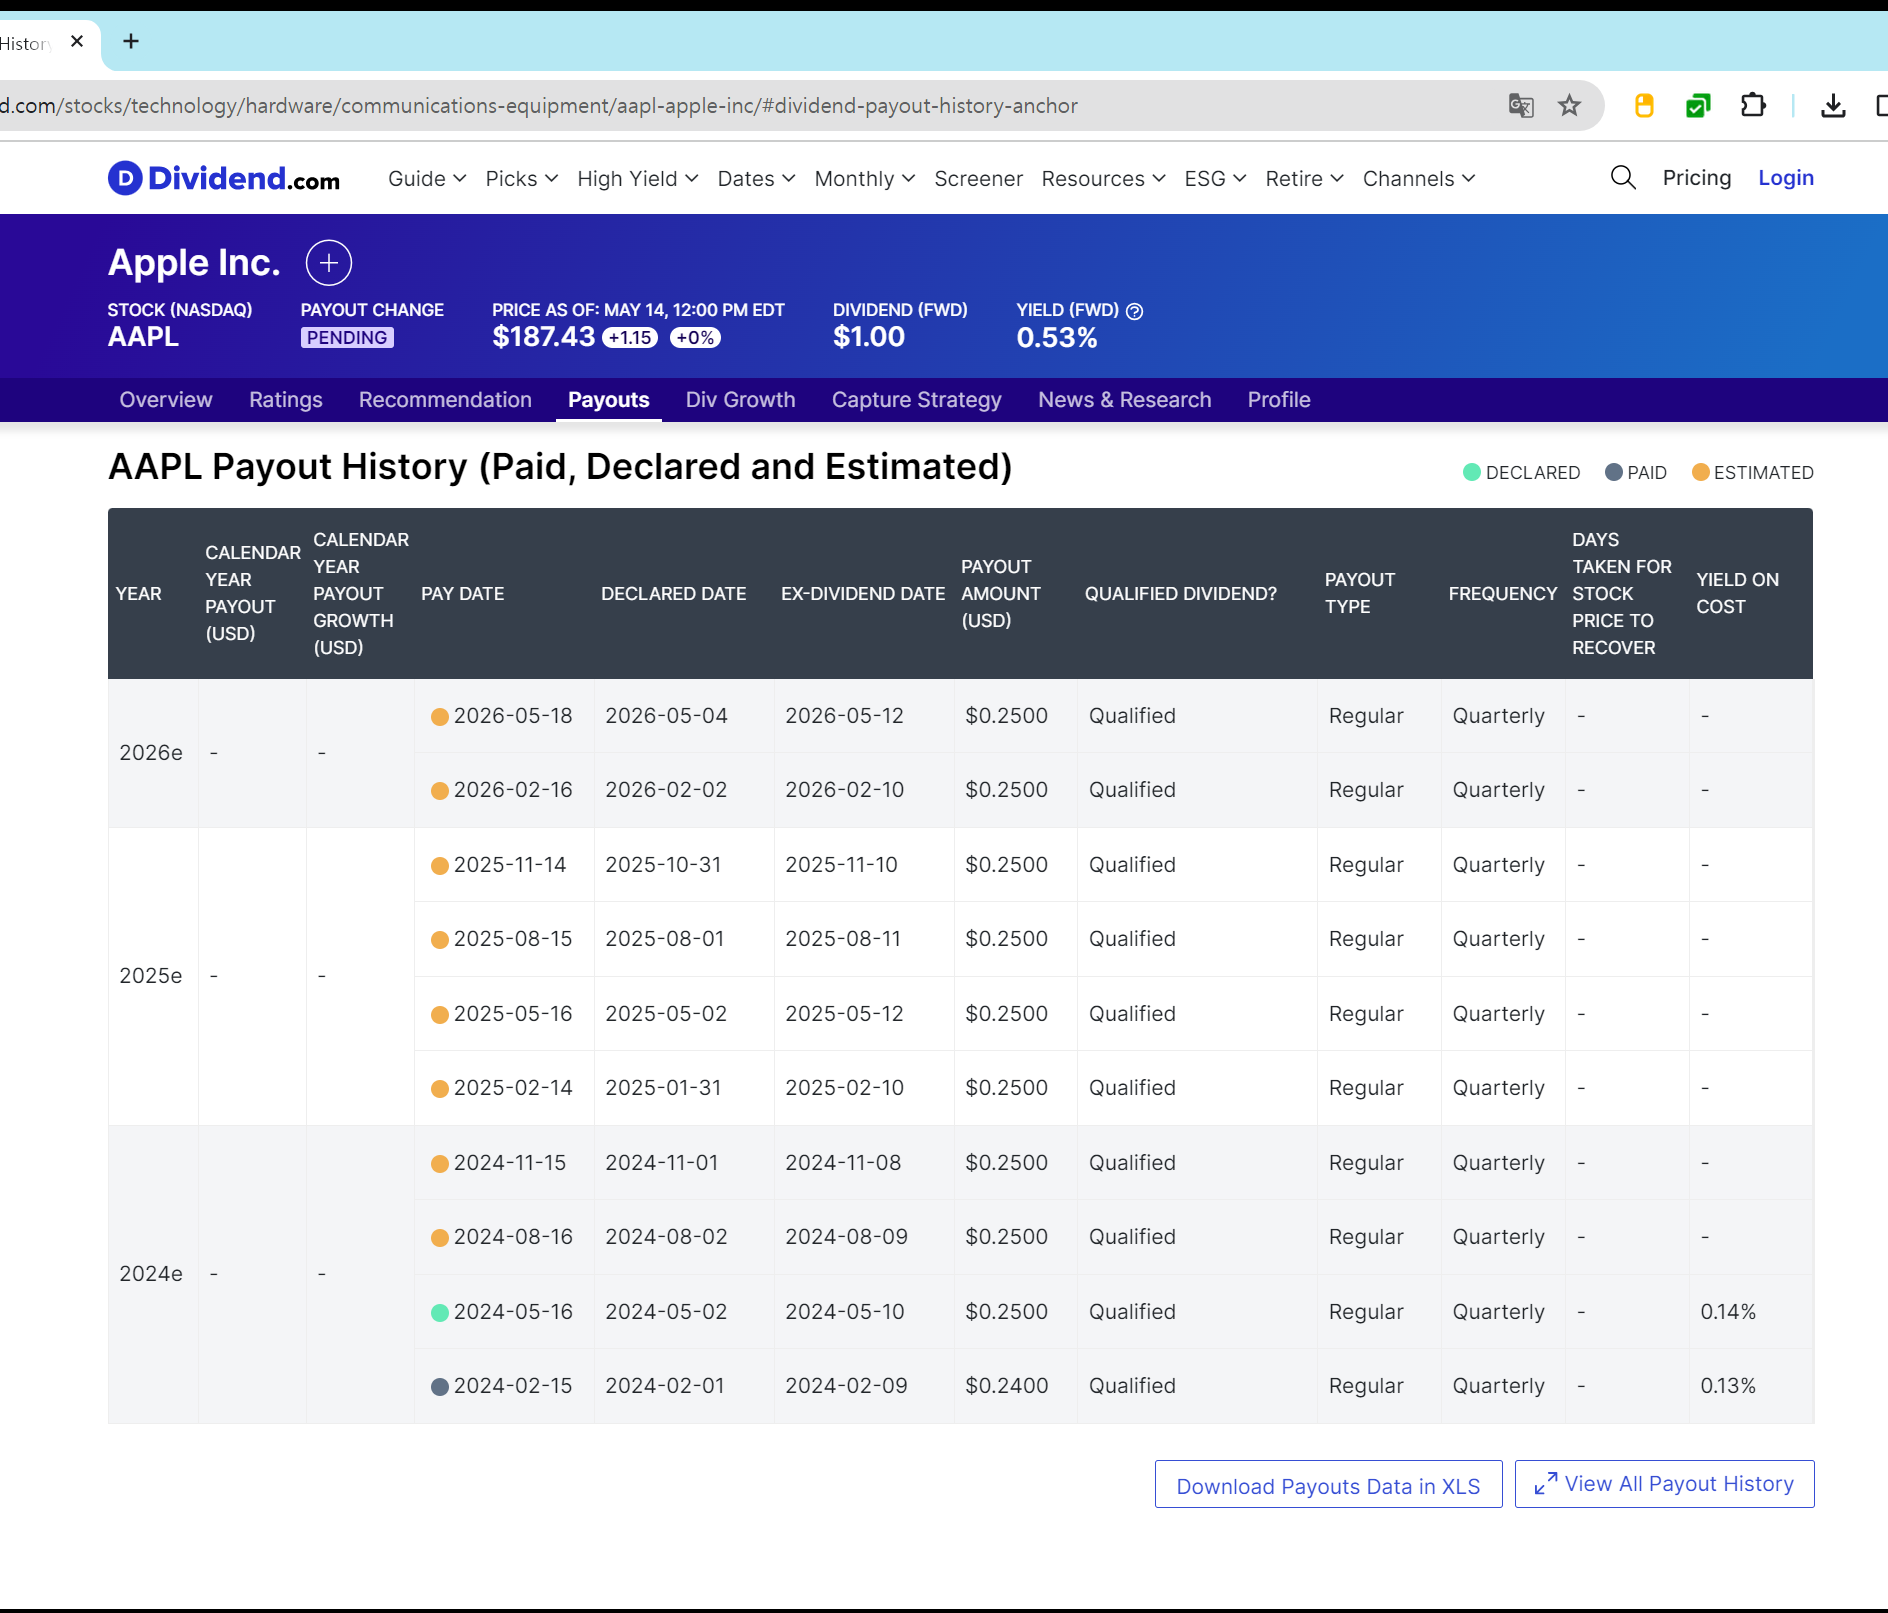
Task: Expand the ESG dropdown menu
Action: point(1216,178)
